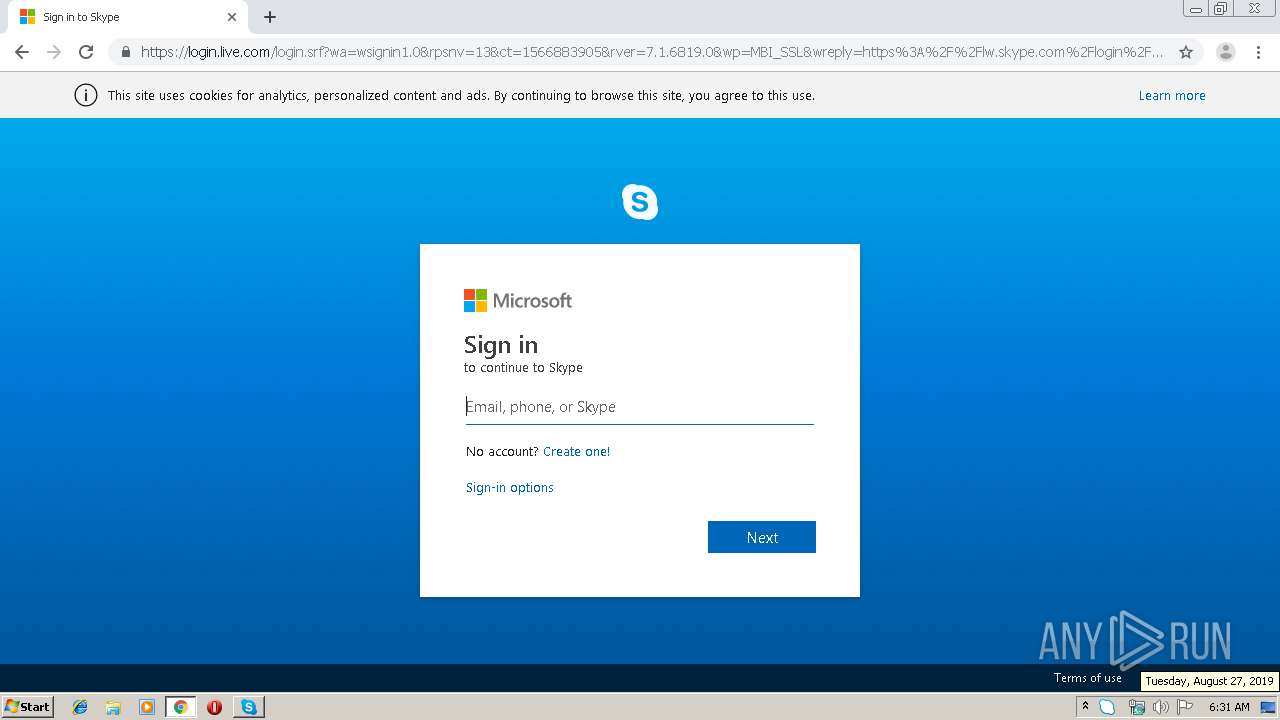Click the network tray icon

1136,707
